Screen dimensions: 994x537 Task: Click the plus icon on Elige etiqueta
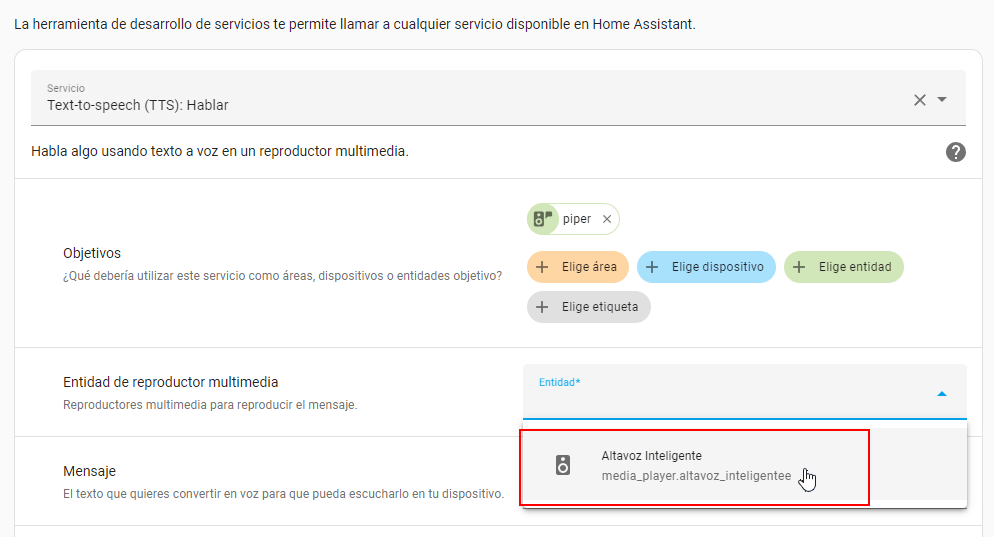pos(542,307)
